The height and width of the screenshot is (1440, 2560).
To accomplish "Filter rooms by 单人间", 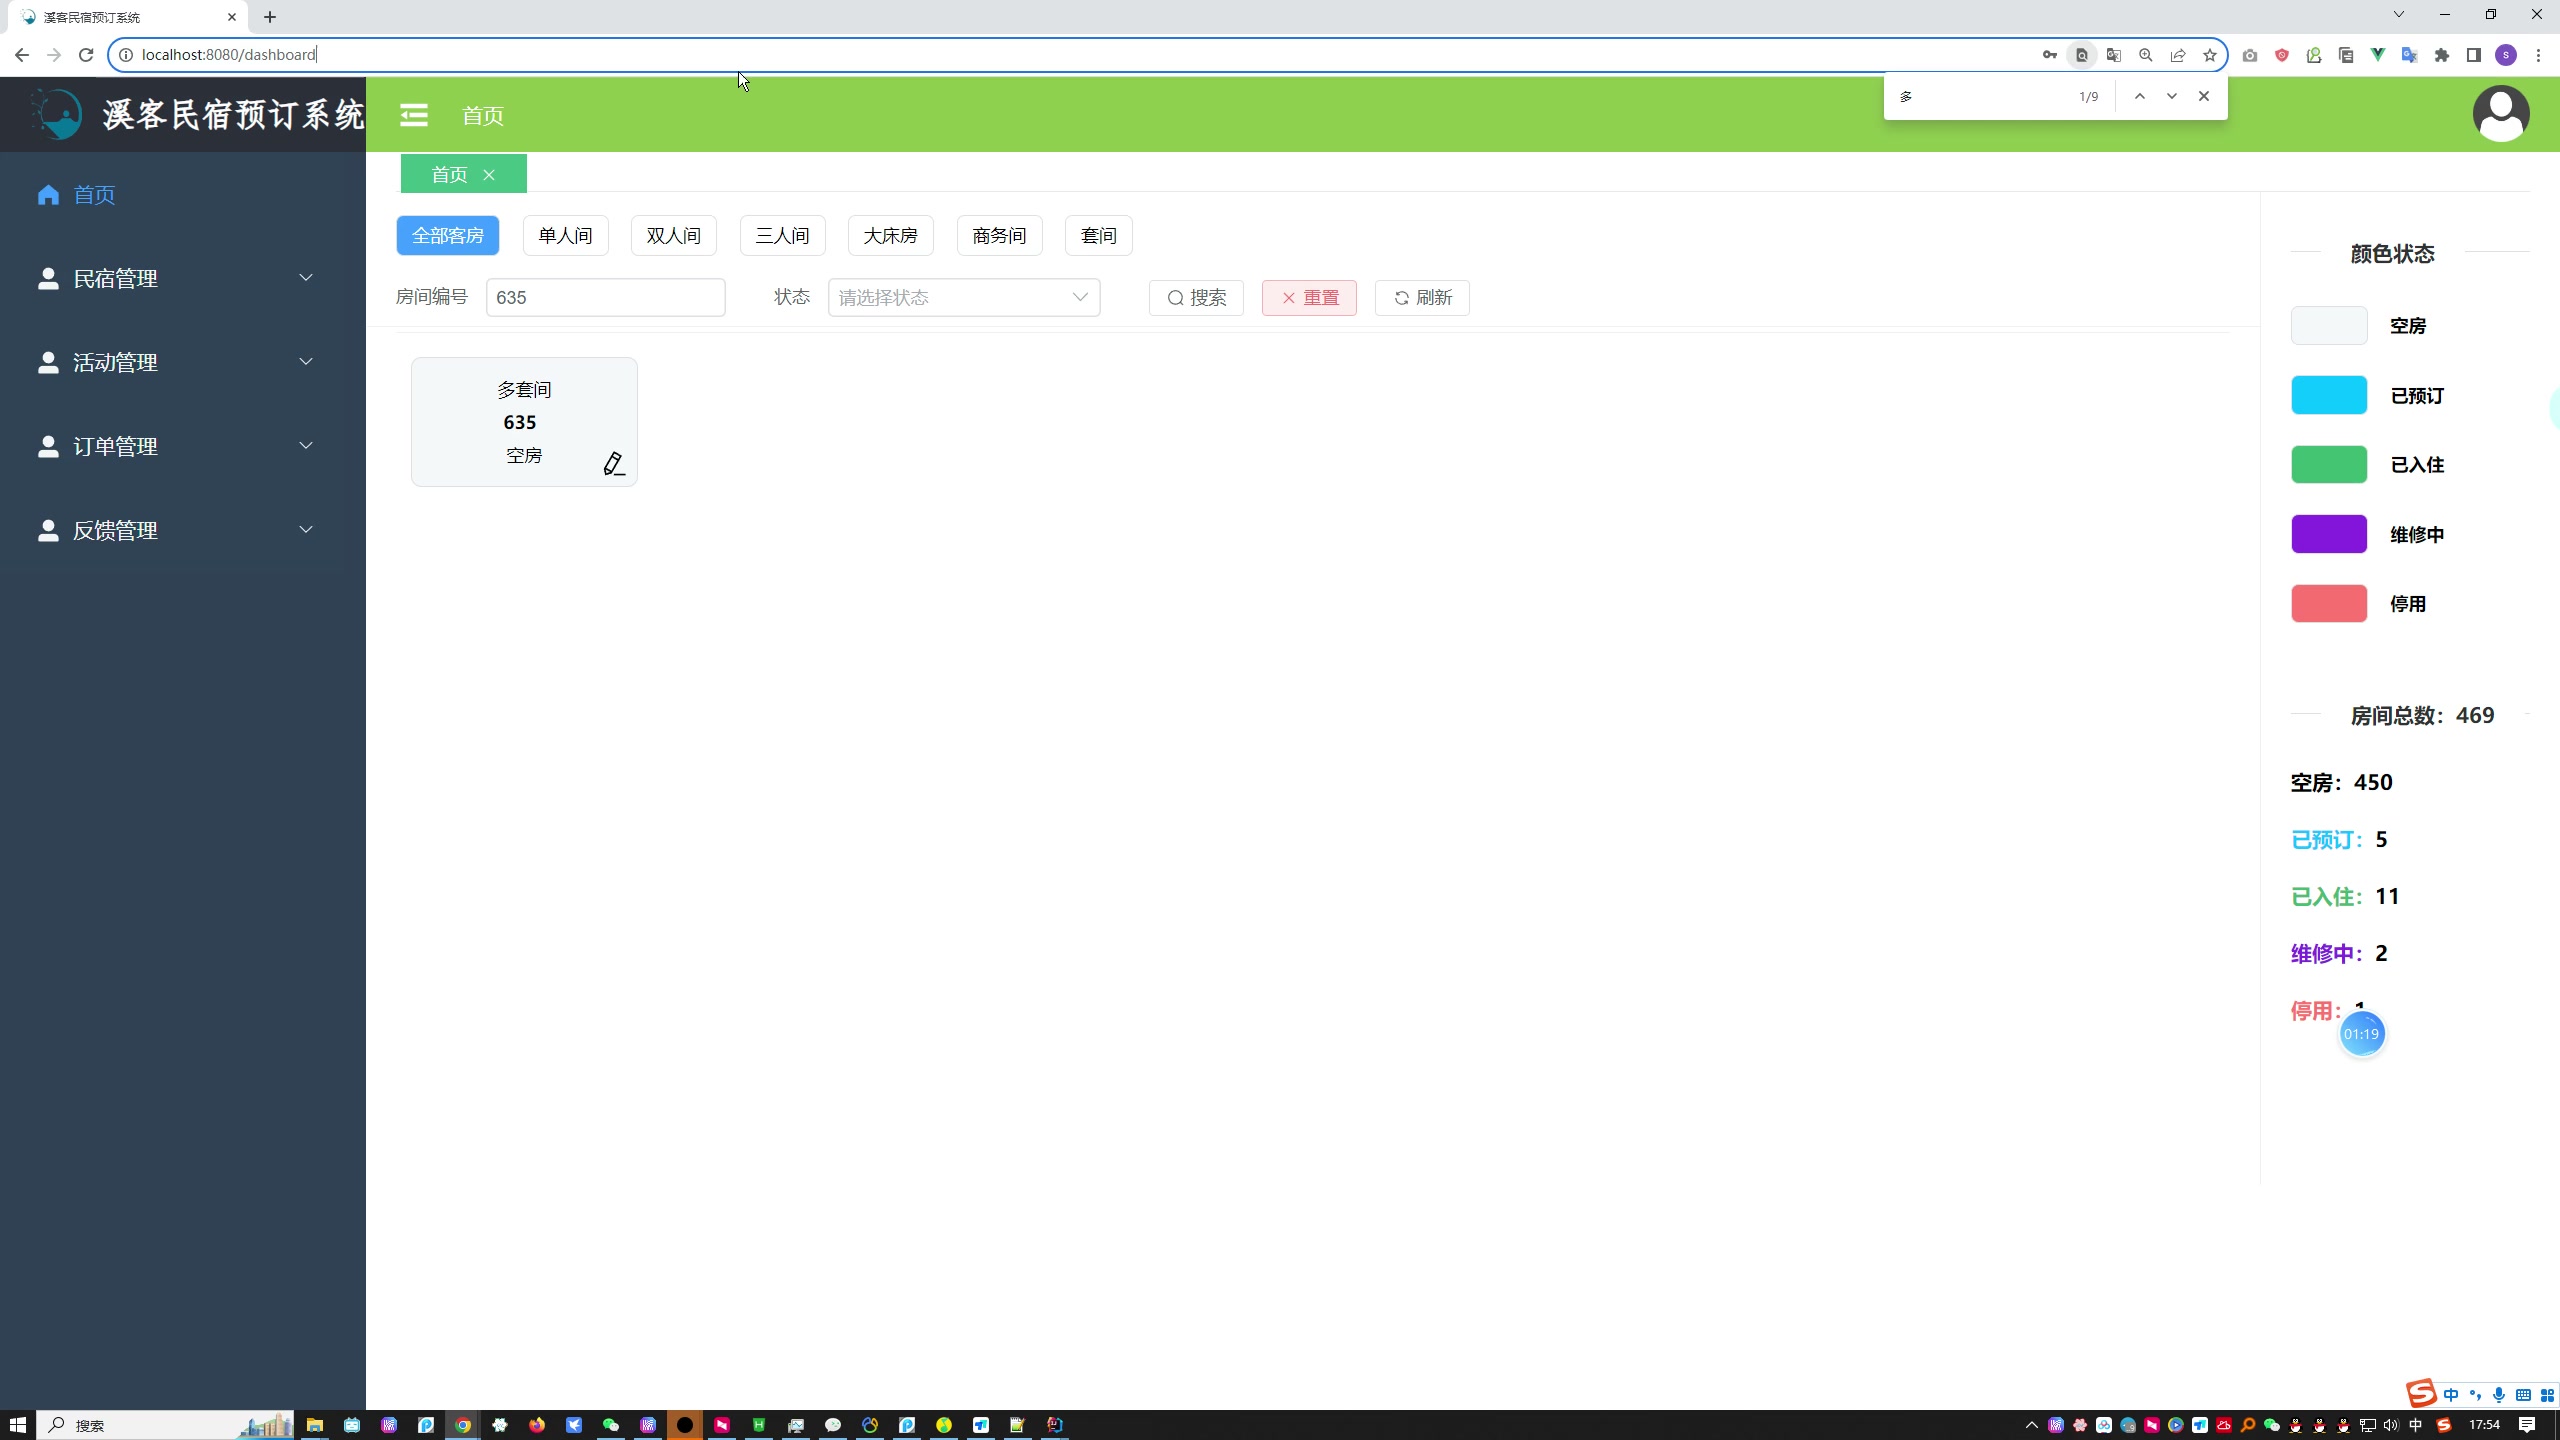I will click(x=565, y=235).
